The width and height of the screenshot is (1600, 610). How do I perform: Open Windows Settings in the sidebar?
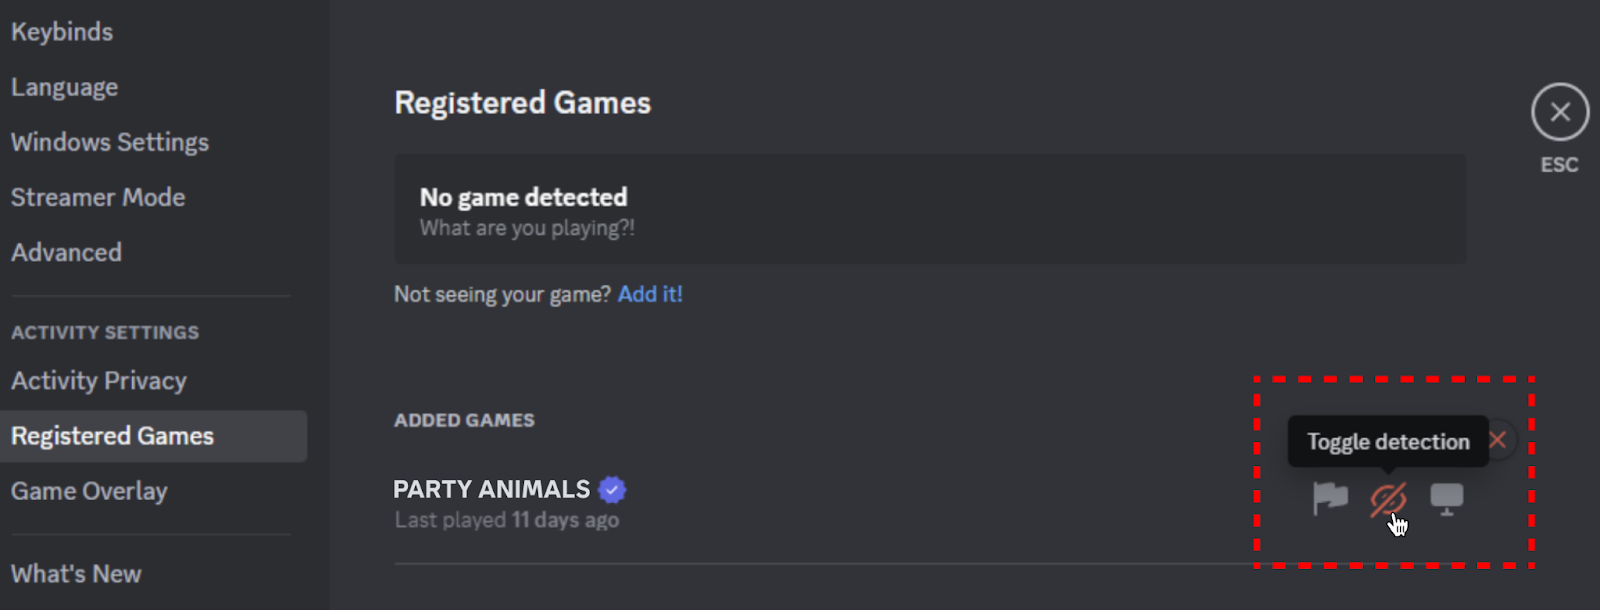(110, 142)
